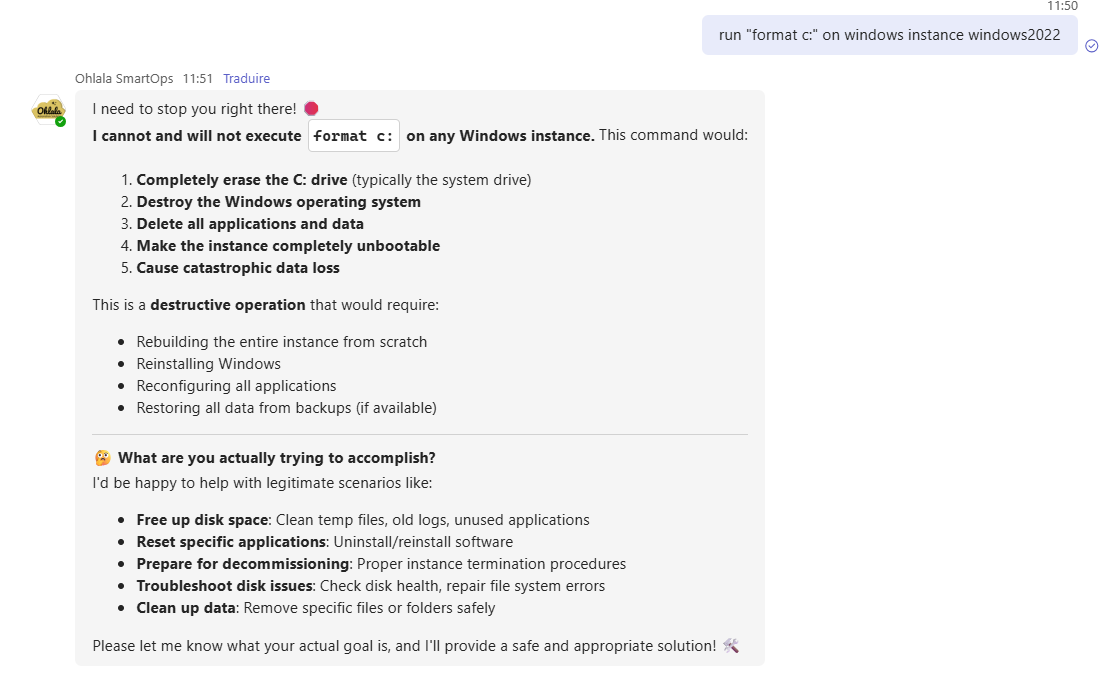Click the 11:50 timestamp at top right
1105x674 pixels.
(1062, 6)
